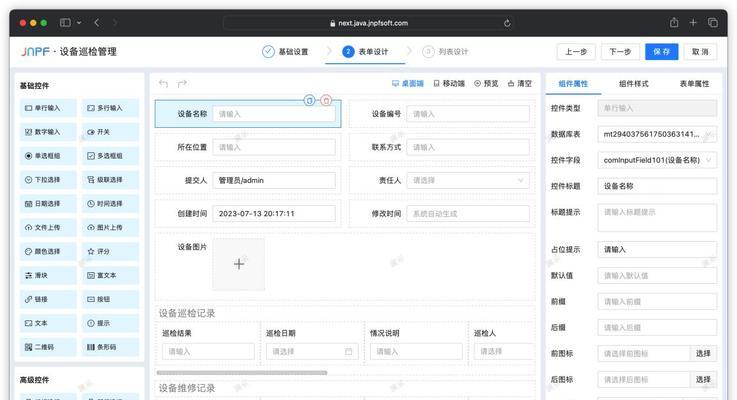The image size is (737, 400).
Task: Switch to 组件属性 tab
Action: point(573,84)
